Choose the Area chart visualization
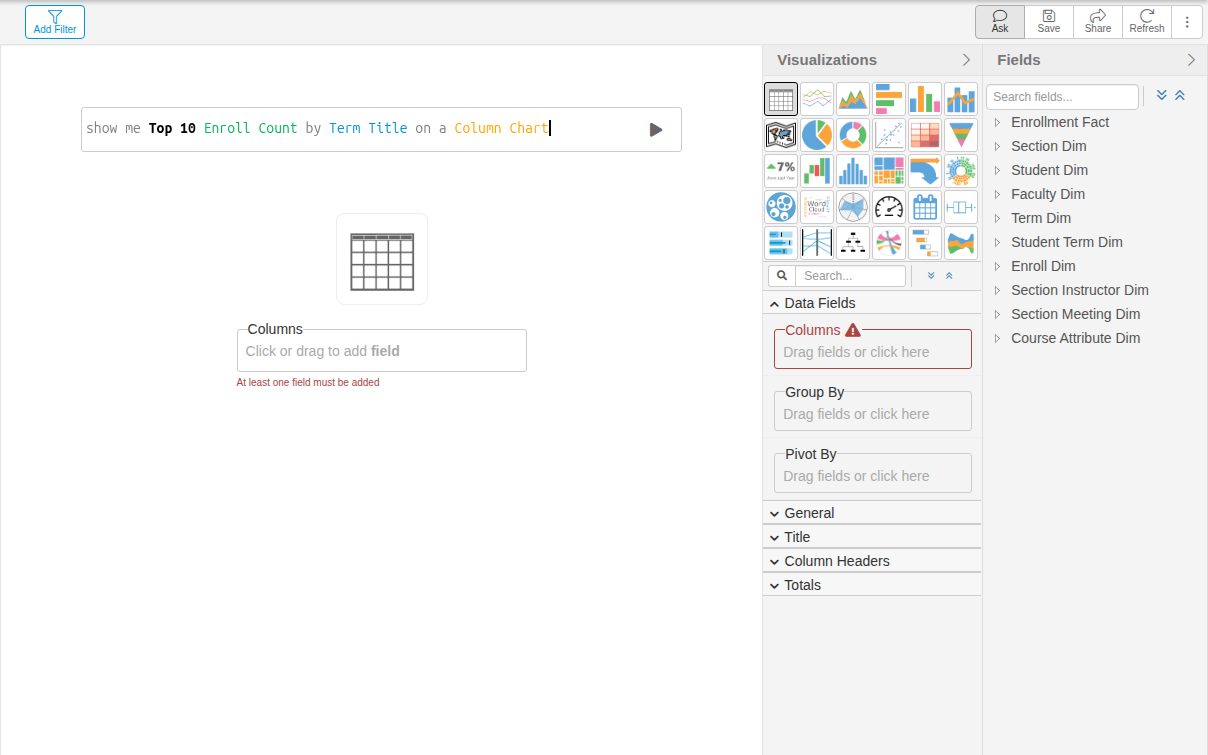 [853, 99]
